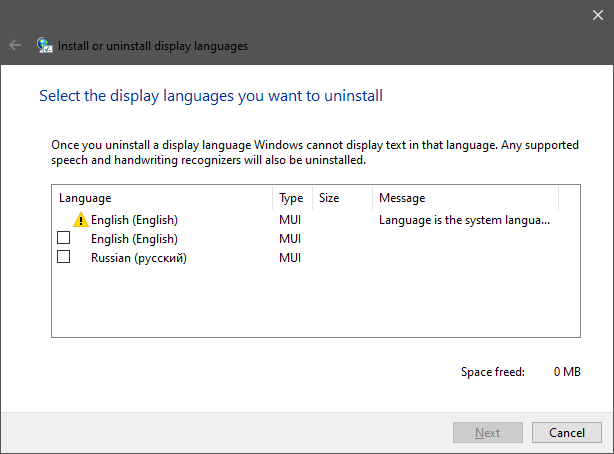Click the back arrow in title bar
This screenshot has width=614, height=454.
15,45
